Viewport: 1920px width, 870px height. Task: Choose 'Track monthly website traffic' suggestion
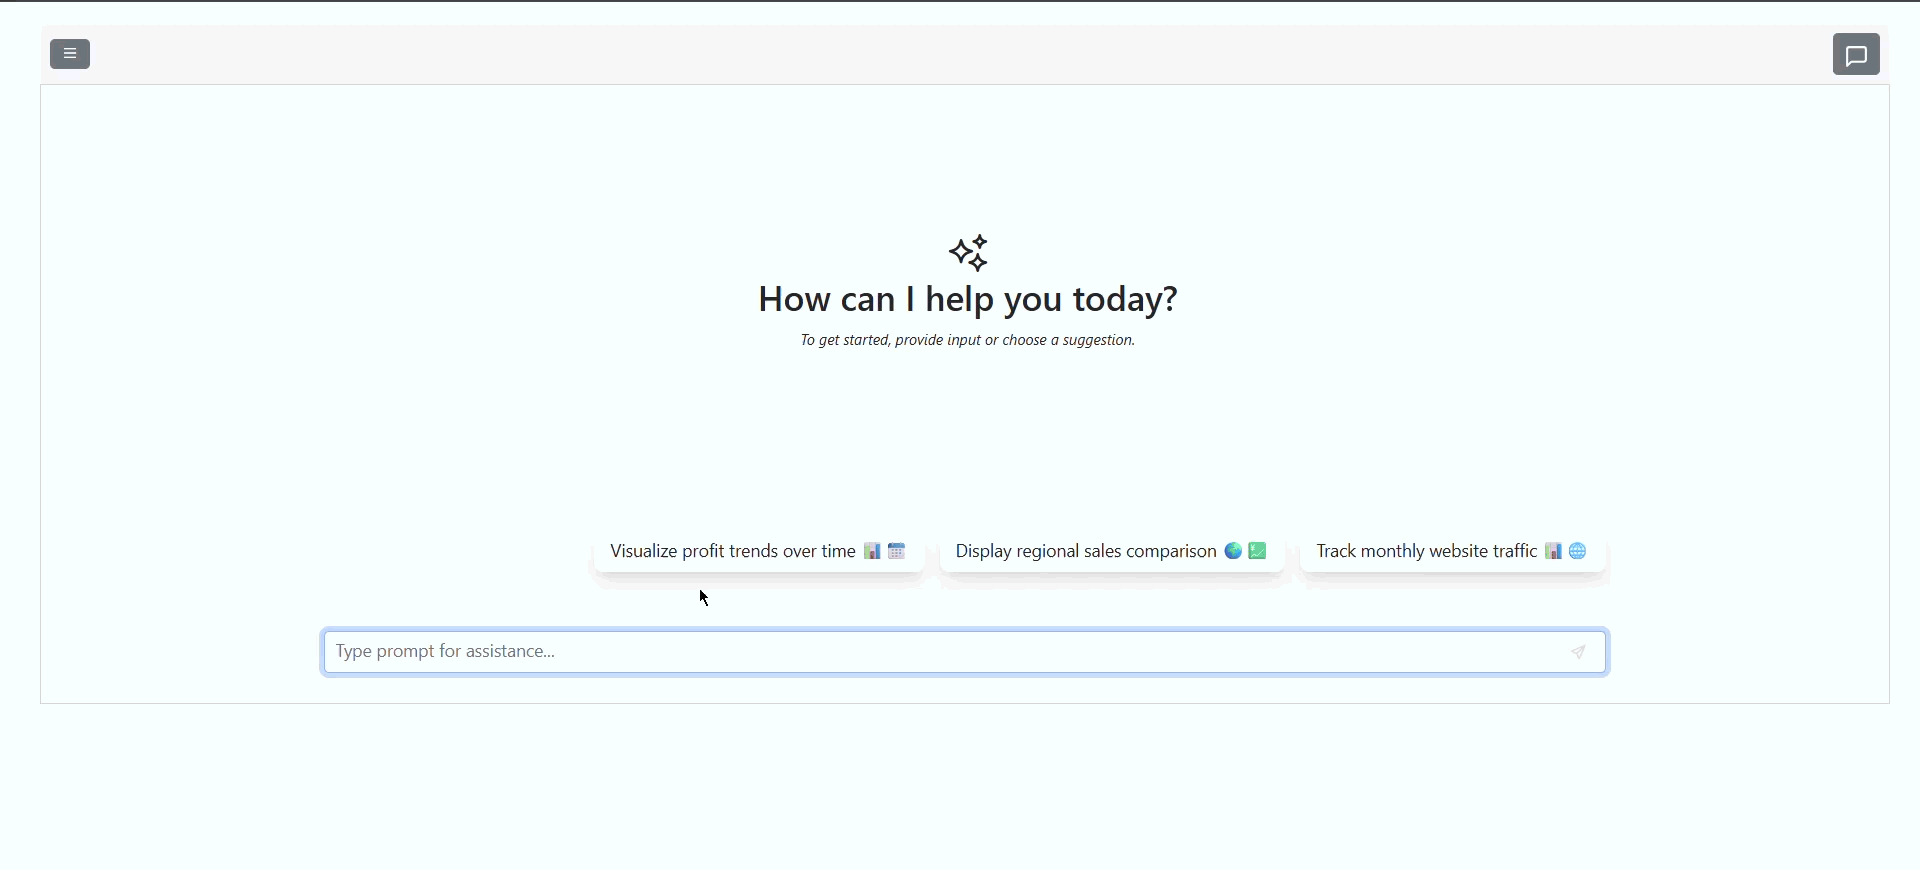click(x=1452, y=552)
